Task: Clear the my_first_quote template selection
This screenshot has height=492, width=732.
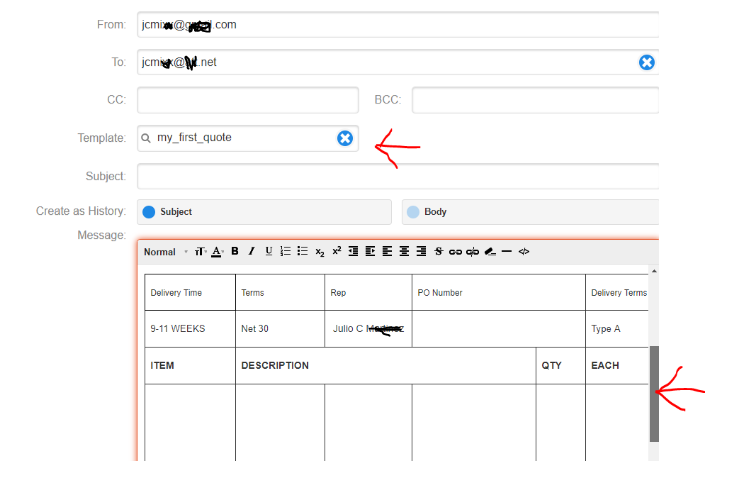Action: [345, 138]
